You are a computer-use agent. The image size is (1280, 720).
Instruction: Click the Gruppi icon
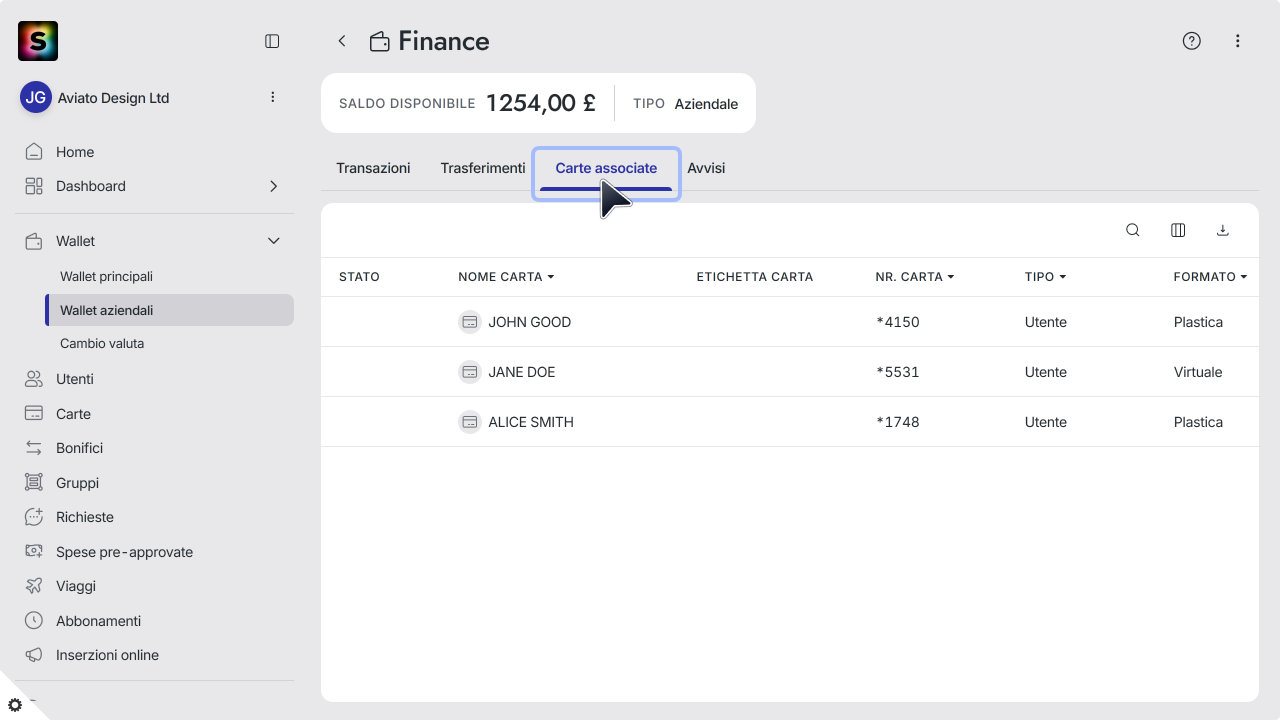pos(34,483)
